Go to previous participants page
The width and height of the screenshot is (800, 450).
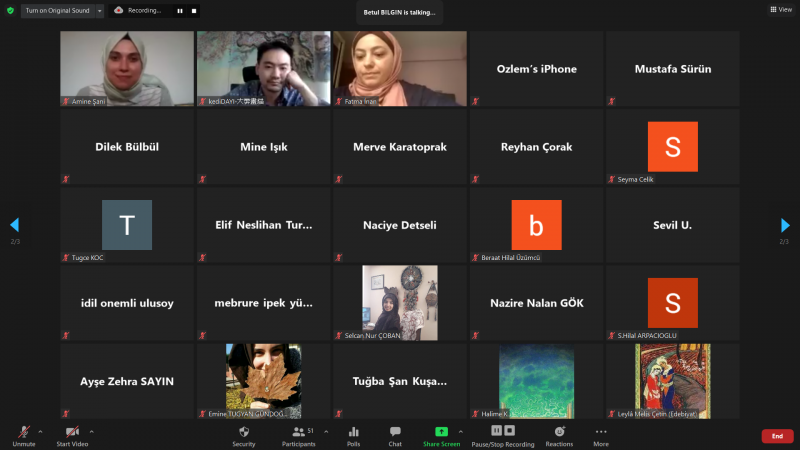point(15,225)
